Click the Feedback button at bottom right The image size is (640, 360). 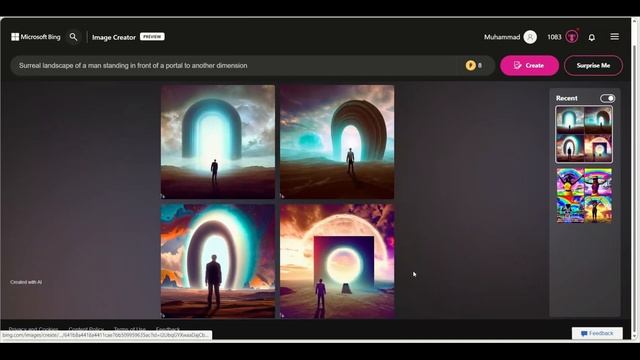tap(597, 333)
